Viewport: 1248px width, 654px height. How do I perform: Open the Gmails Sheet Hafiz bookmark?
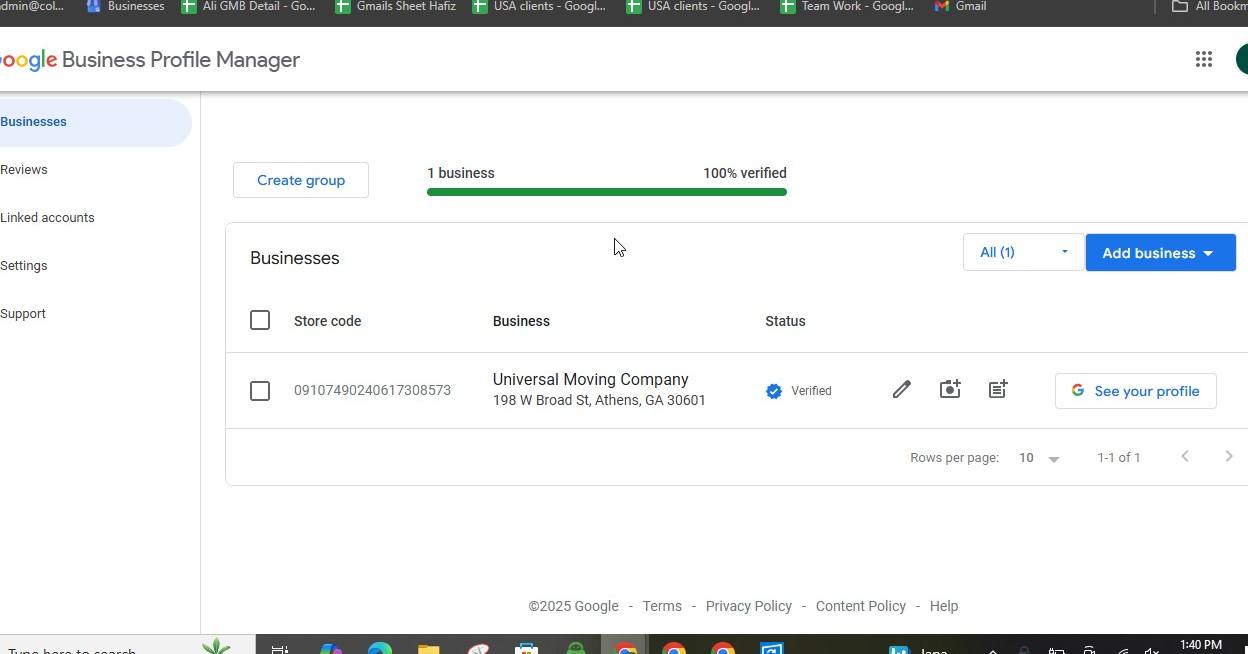point(396,6)
